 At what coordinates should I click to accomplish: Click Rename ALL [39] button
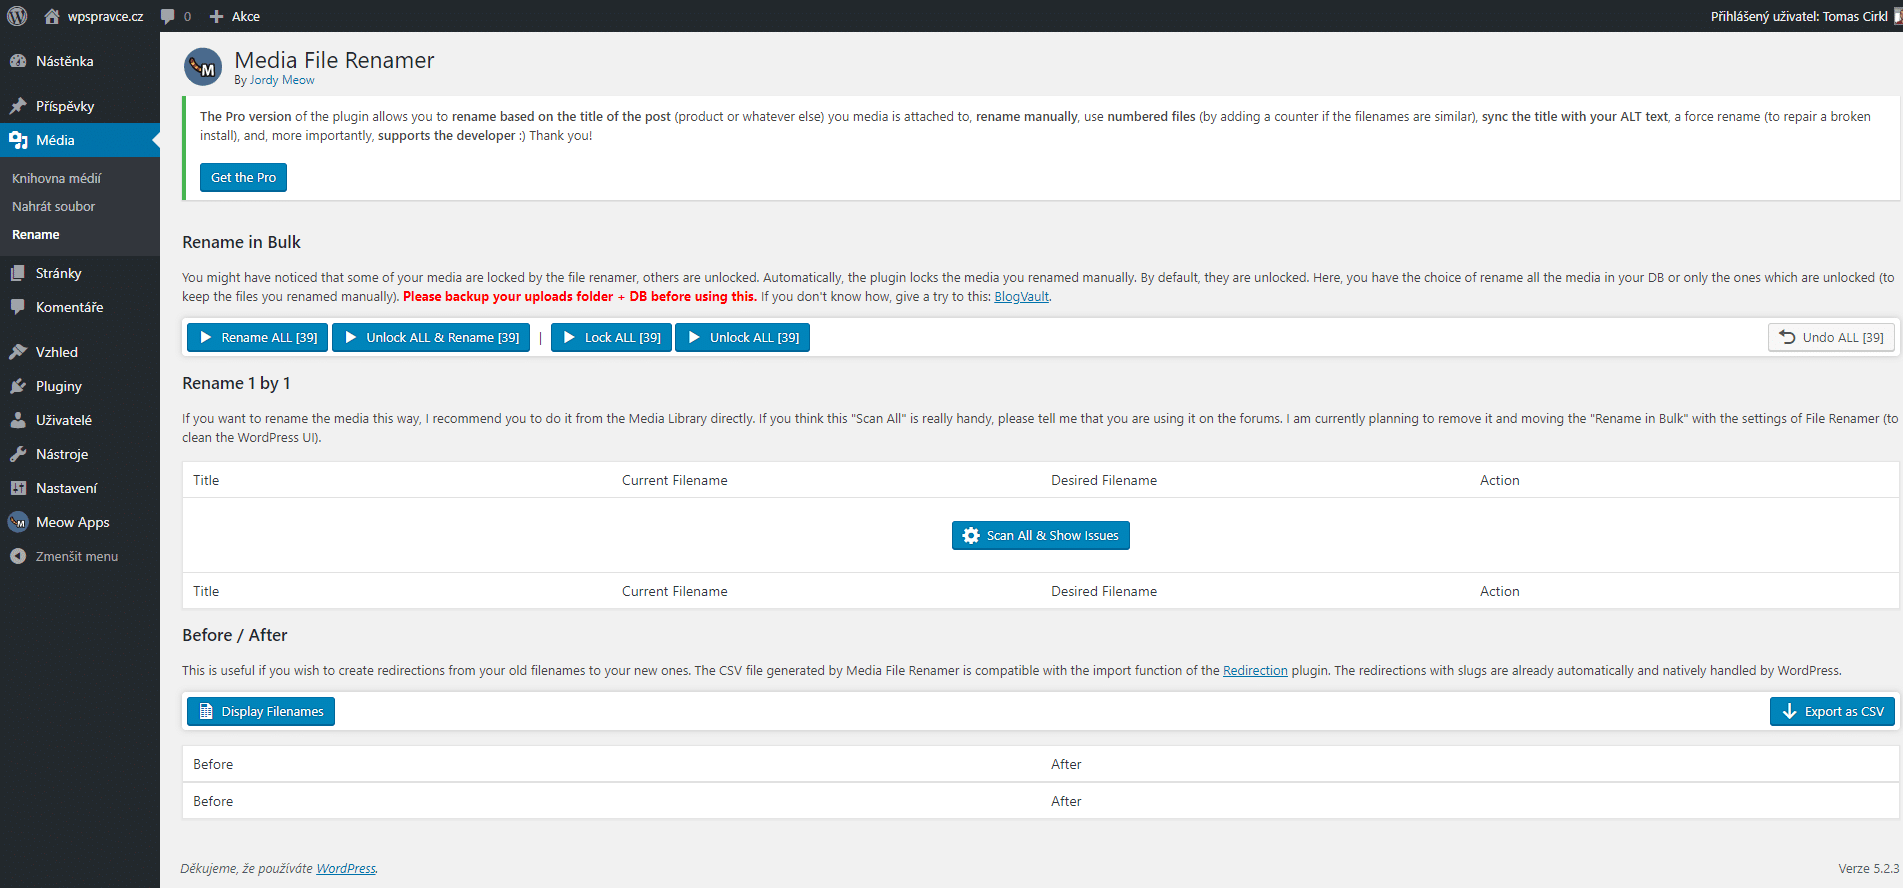point(257,338)
